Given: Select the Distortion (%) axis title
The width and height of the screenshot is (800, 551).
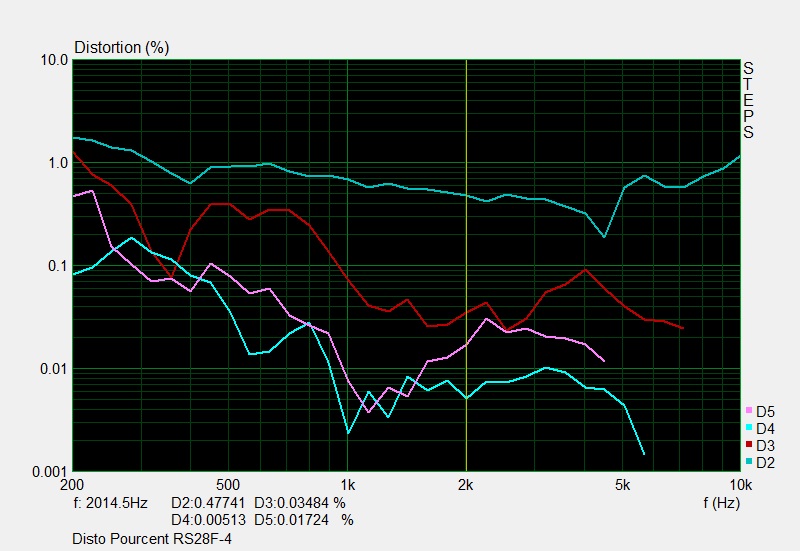Looking at the screenshot, I should tap(122, 47).
